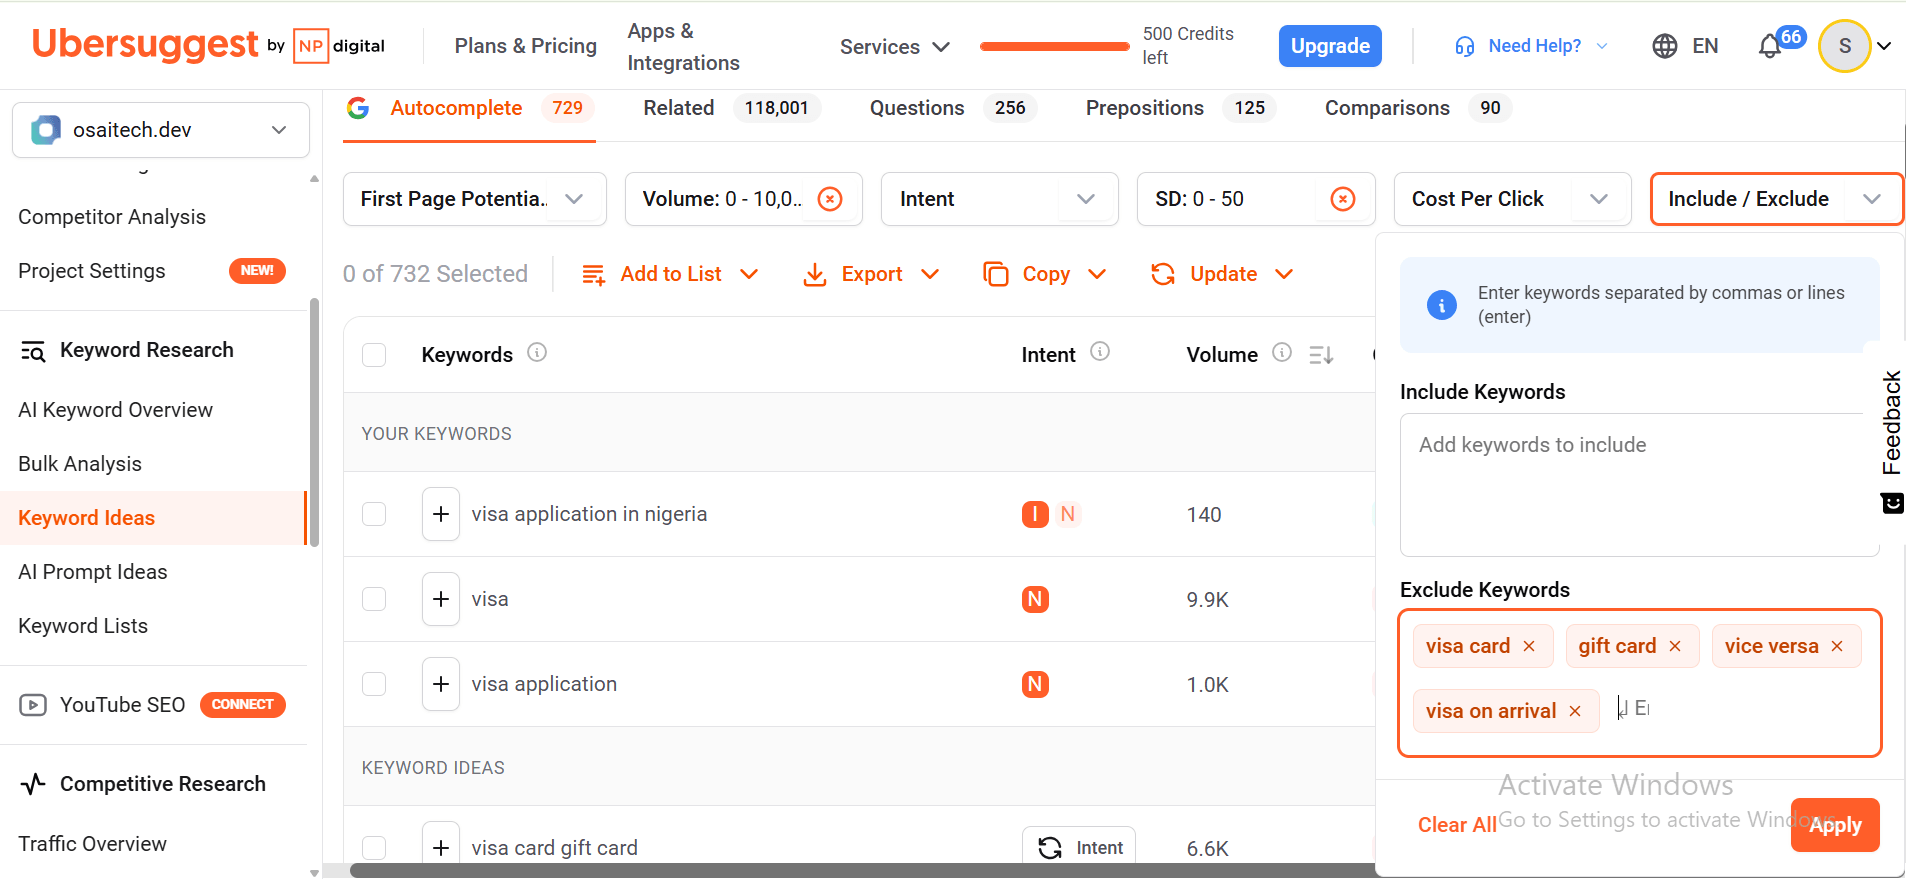Add keyword 'visa' with its plus icon
Viewport: 1906px width, 879px height.
[x=441, y=599]
